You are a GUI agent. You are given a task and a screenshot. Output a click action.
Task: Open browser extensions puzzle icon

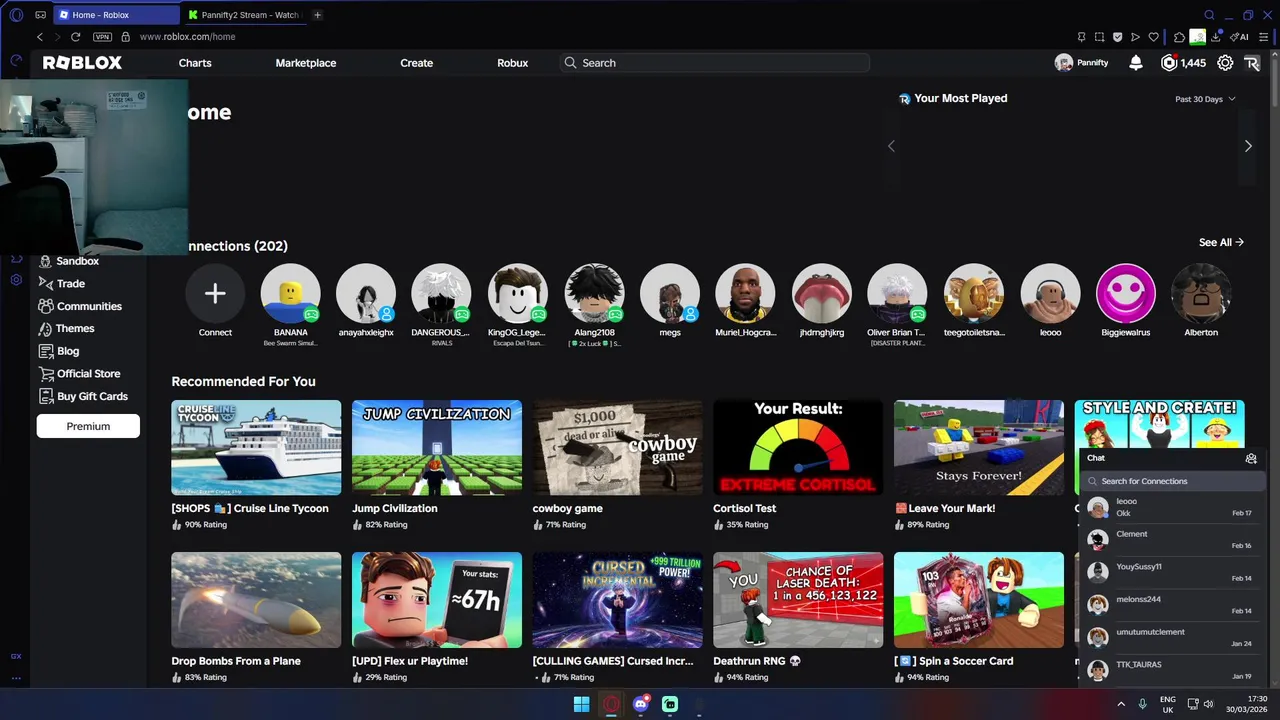[x=1180, y=37]
